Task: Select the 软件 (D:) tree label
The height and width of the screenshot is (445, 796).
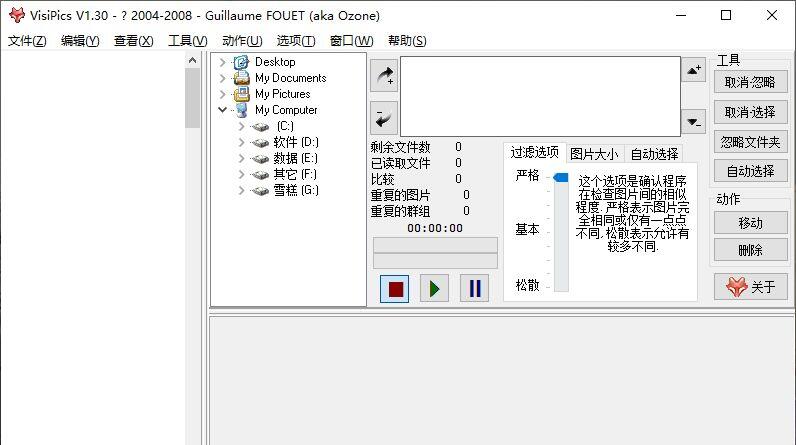Action: (x=296, y=142)
